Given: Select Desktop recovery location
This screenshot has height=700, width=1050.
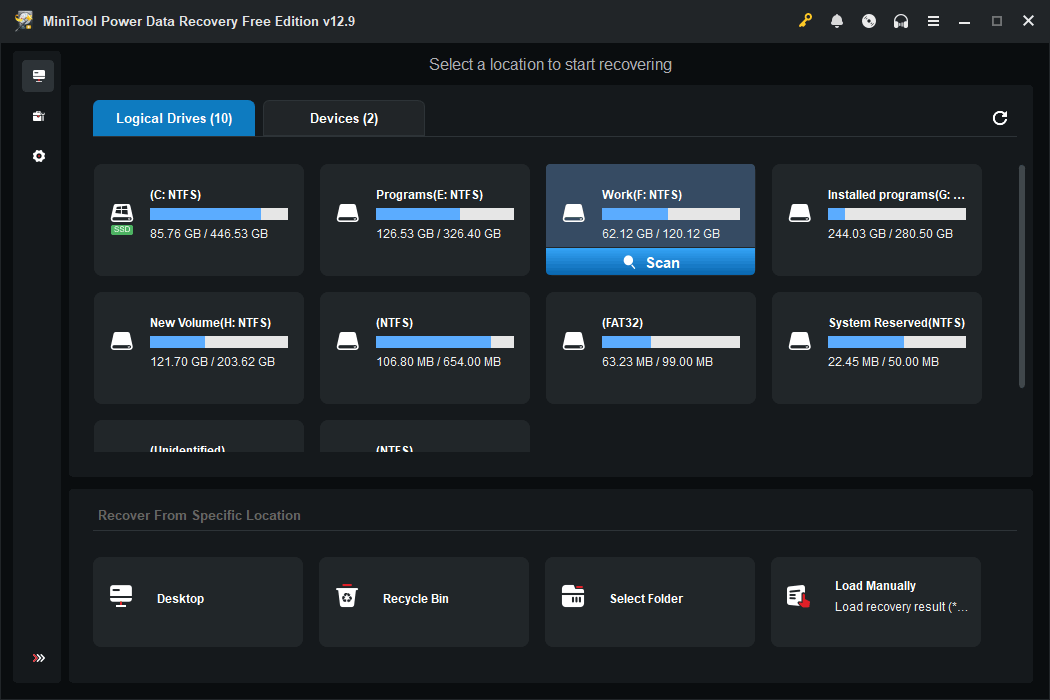Looking at the screenshot, I should point(198,602).
